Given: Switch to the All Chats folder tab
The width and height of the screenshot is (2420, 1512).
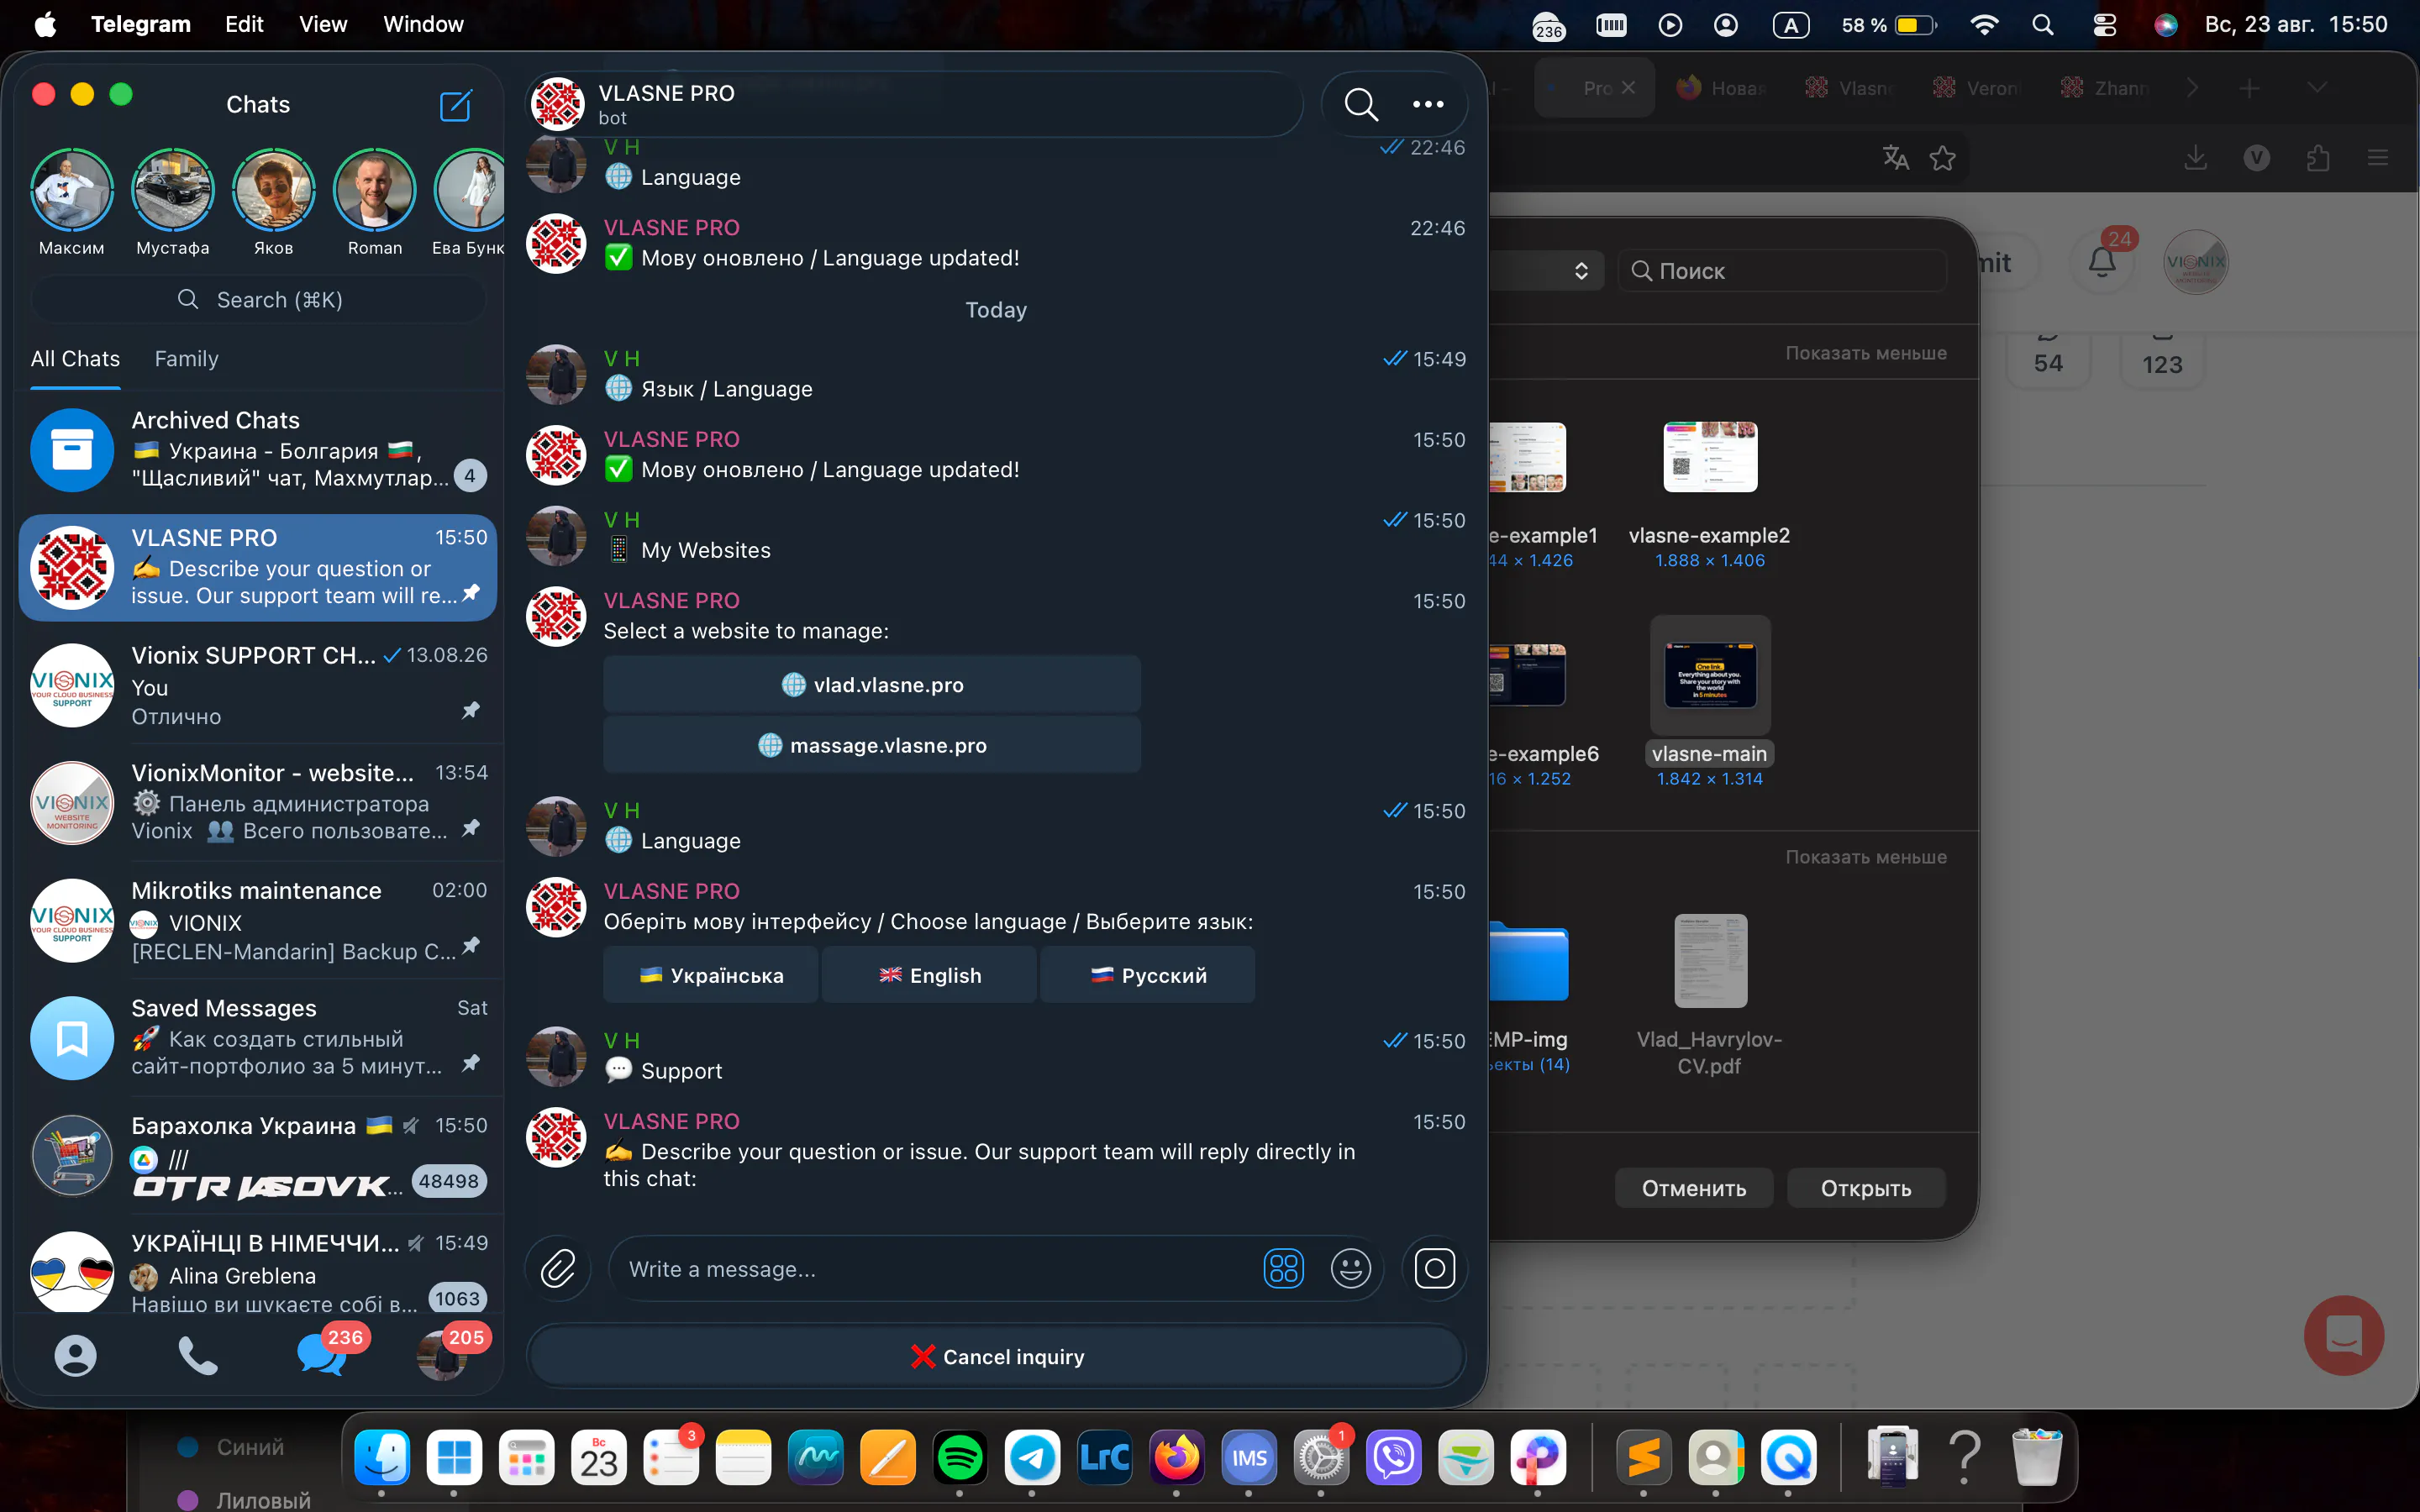Looking at the screenshot, I should click(x=75, y=359).
